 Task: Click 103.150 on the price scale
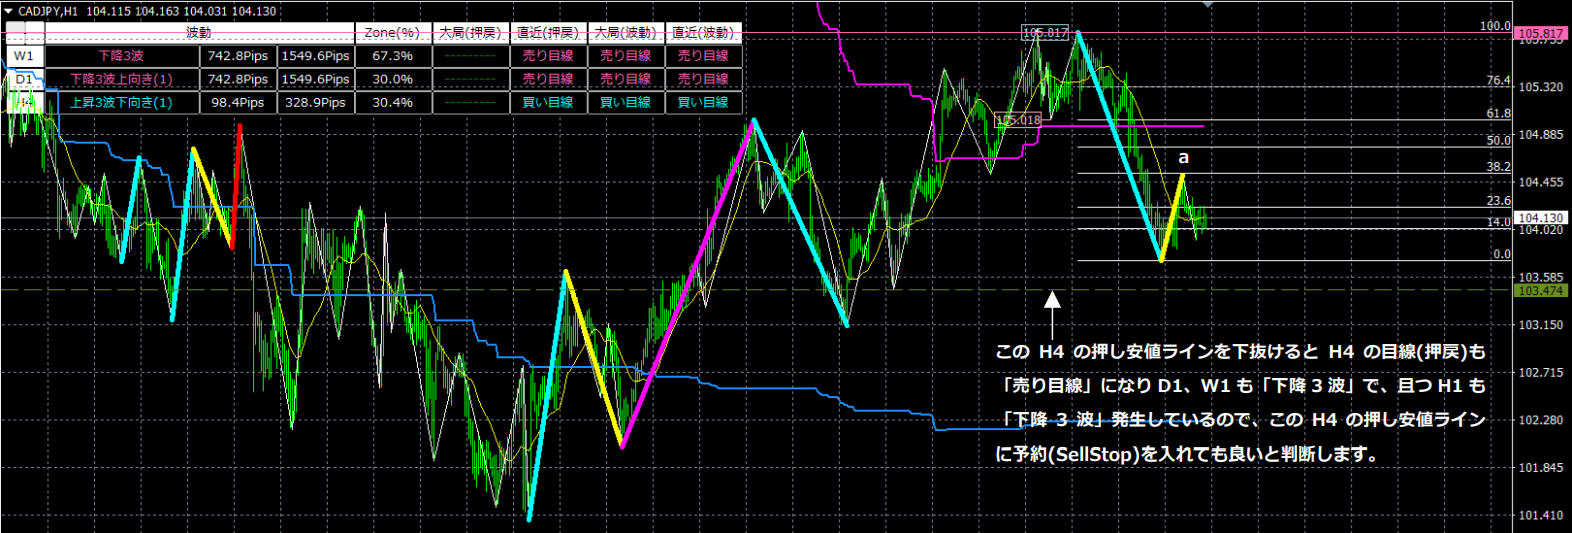1541,325
